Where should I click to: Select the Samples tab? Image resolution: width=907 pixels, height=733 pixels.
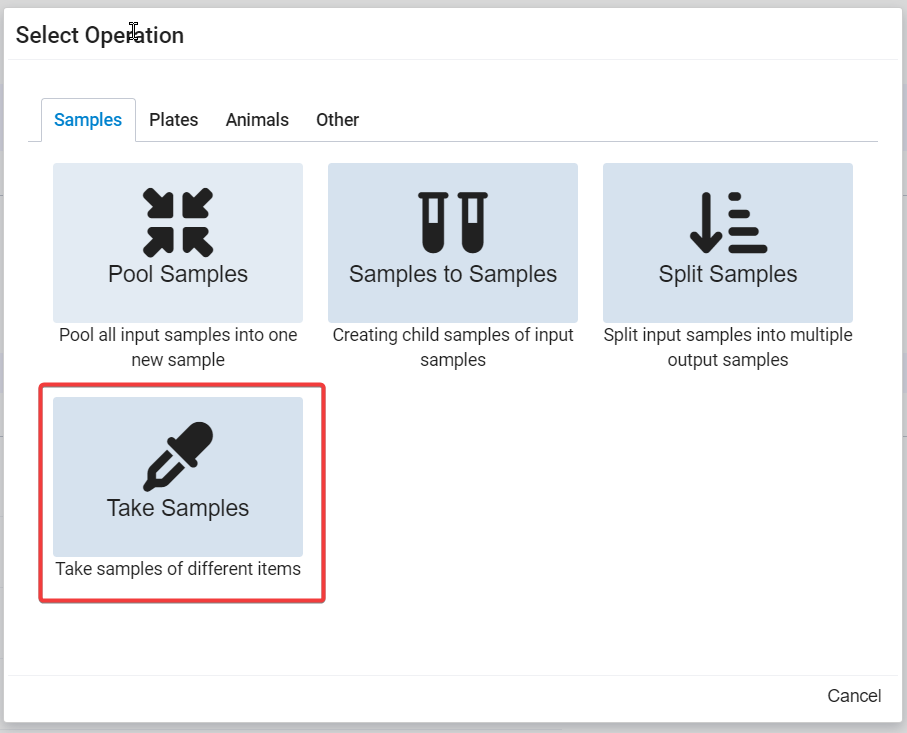click(88, 120)
